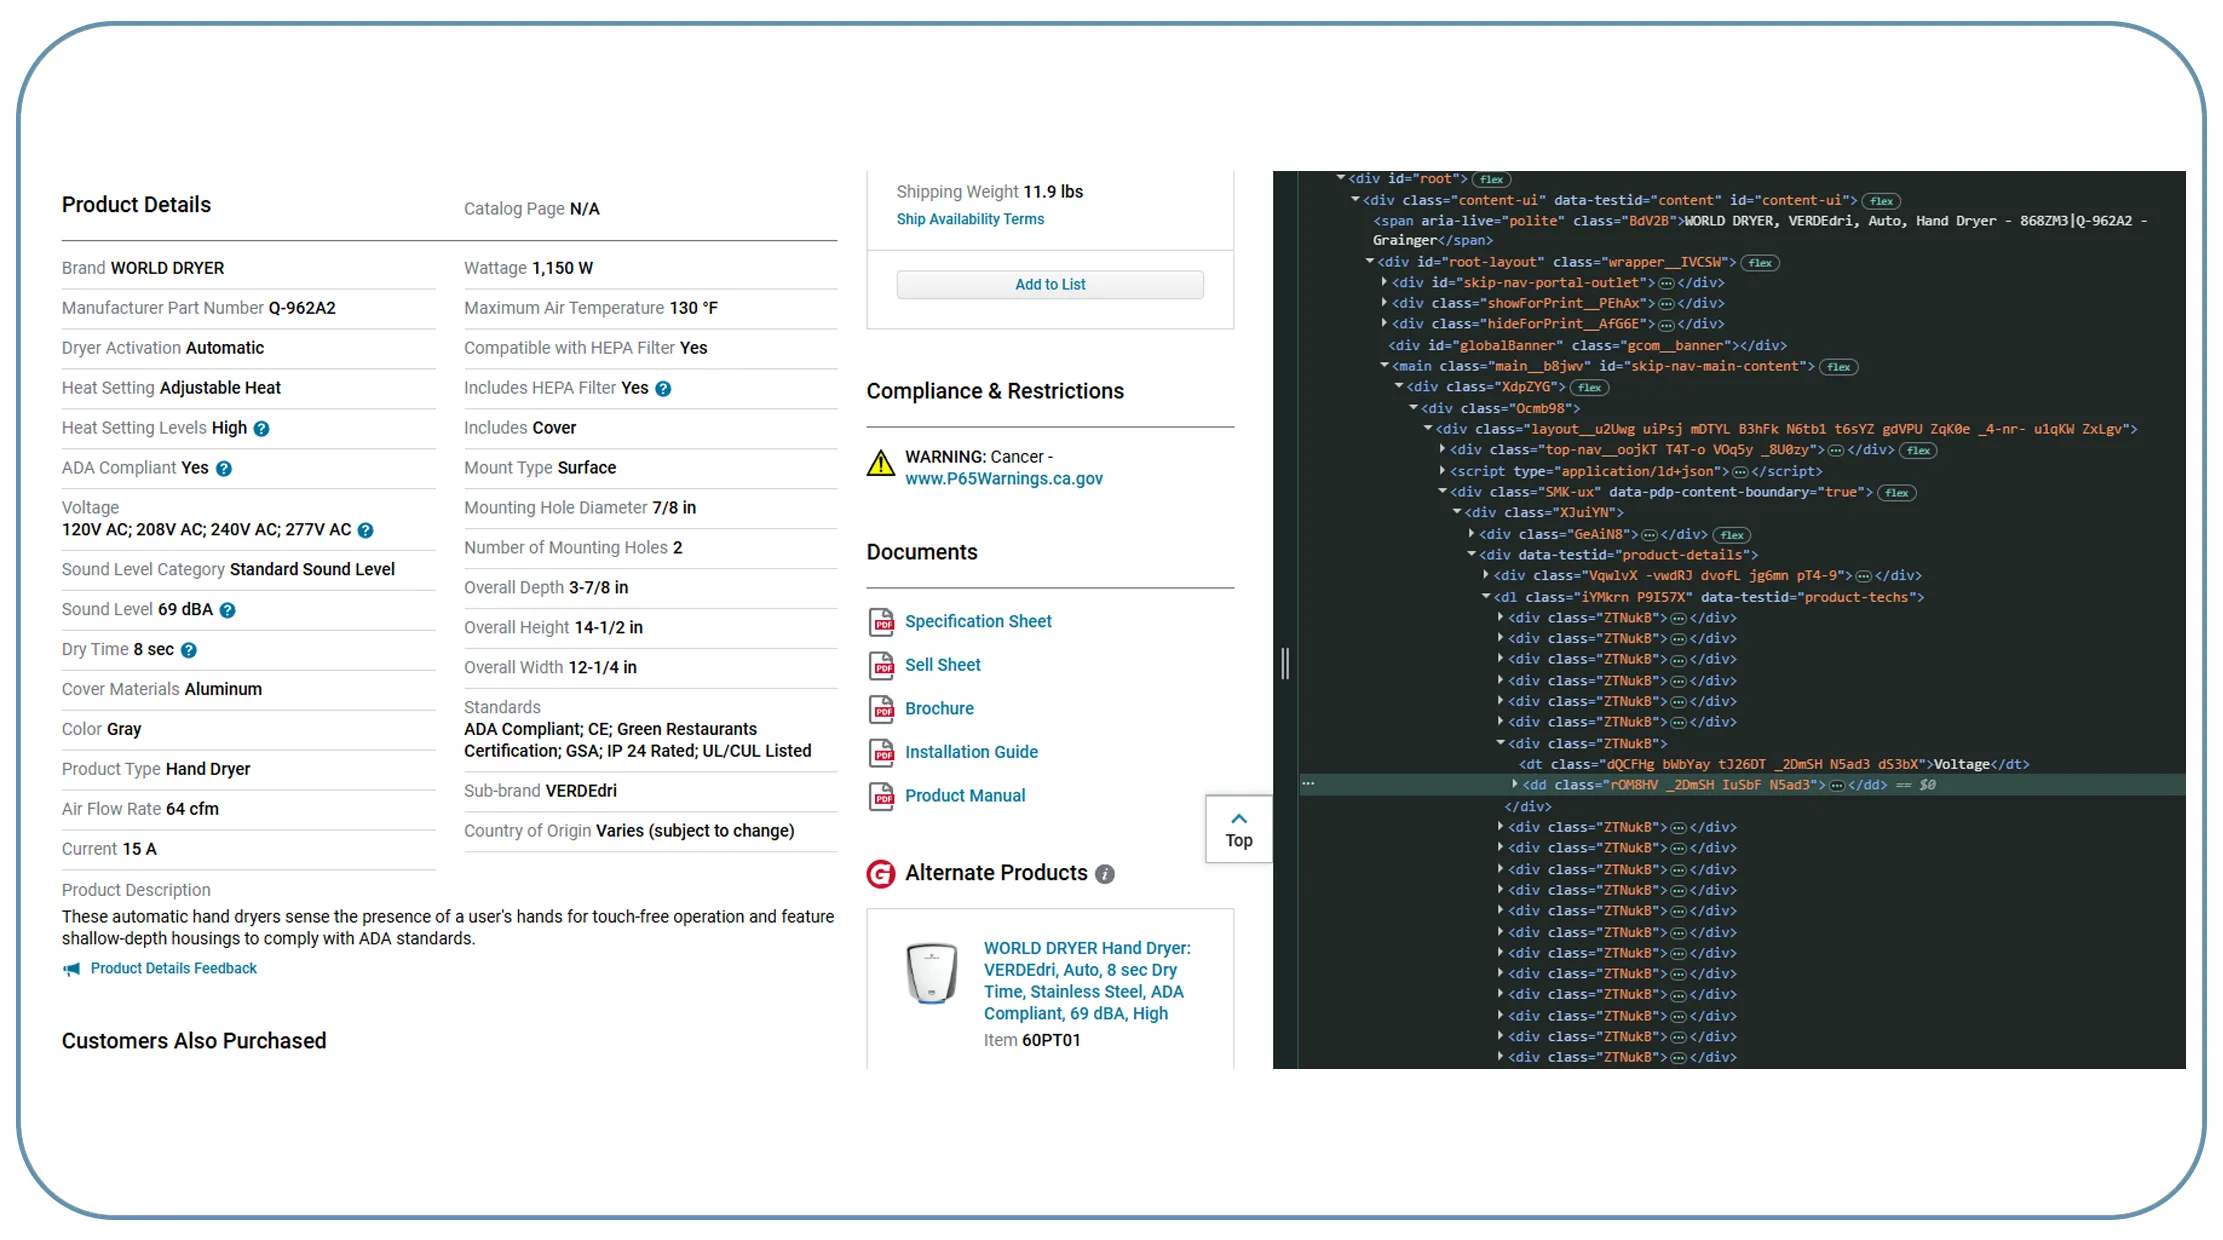Image resolution: width=2223 pixels, height=1240 pixels.
Task: Click the Brochure PDF icon
Action: 881,709
